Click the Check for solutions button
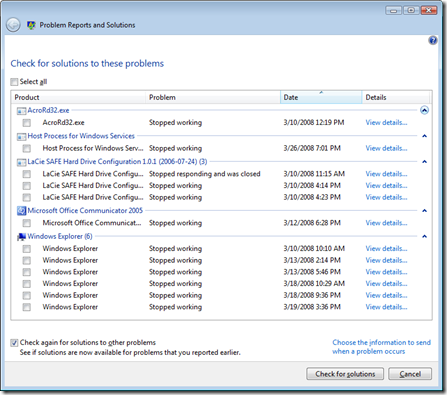The height and width of the screenshot is (395, 447). [345, 374]
